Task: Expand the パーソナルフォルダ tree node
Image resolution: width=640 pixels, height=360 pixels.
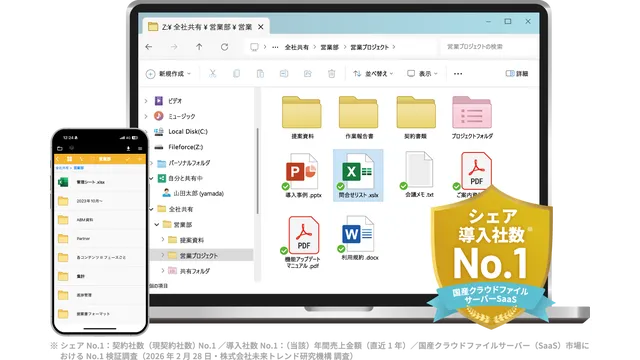Action: coord(151,163)
